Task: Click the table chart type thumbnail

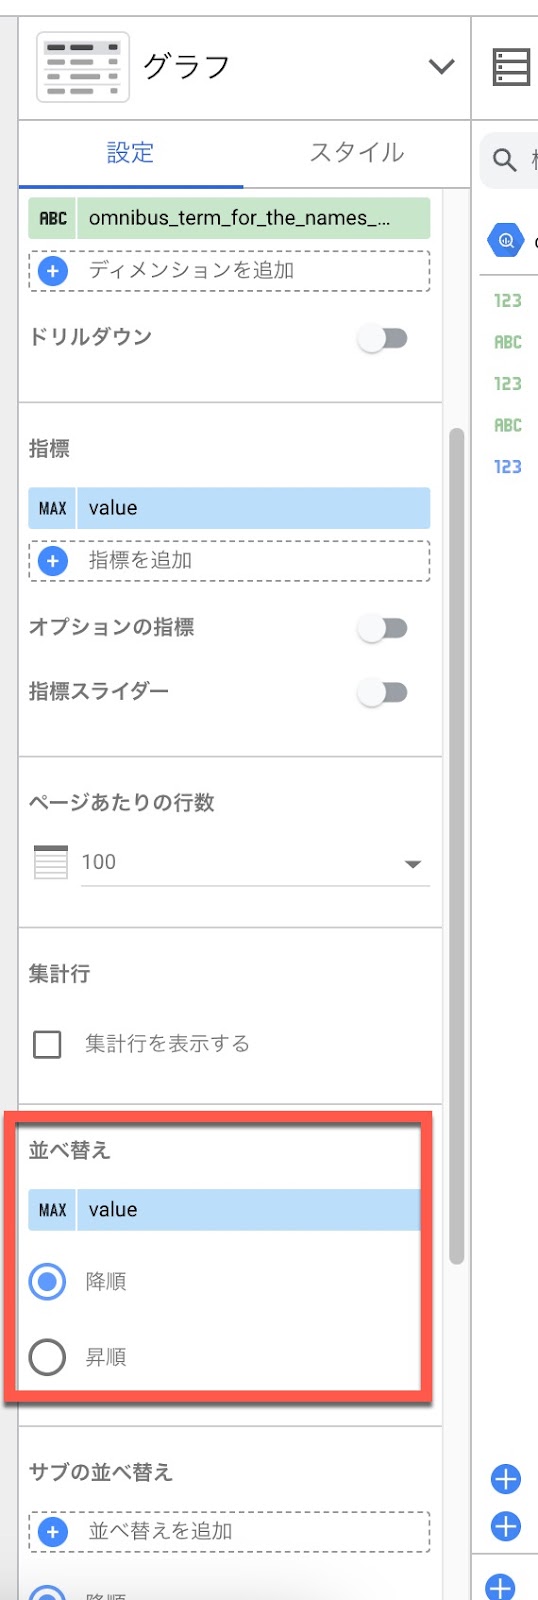Action: coord(83,67)
